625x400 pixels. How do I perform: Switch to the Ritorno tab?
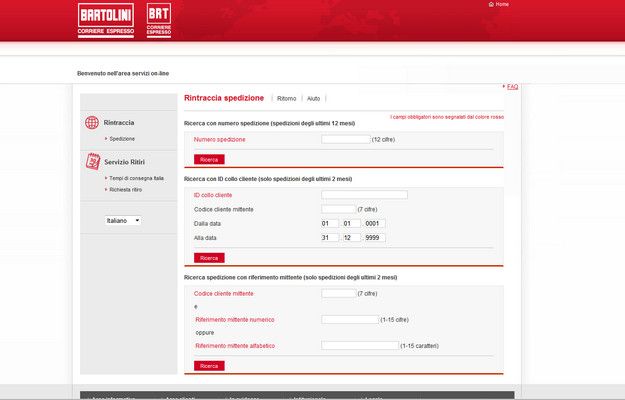286,99
